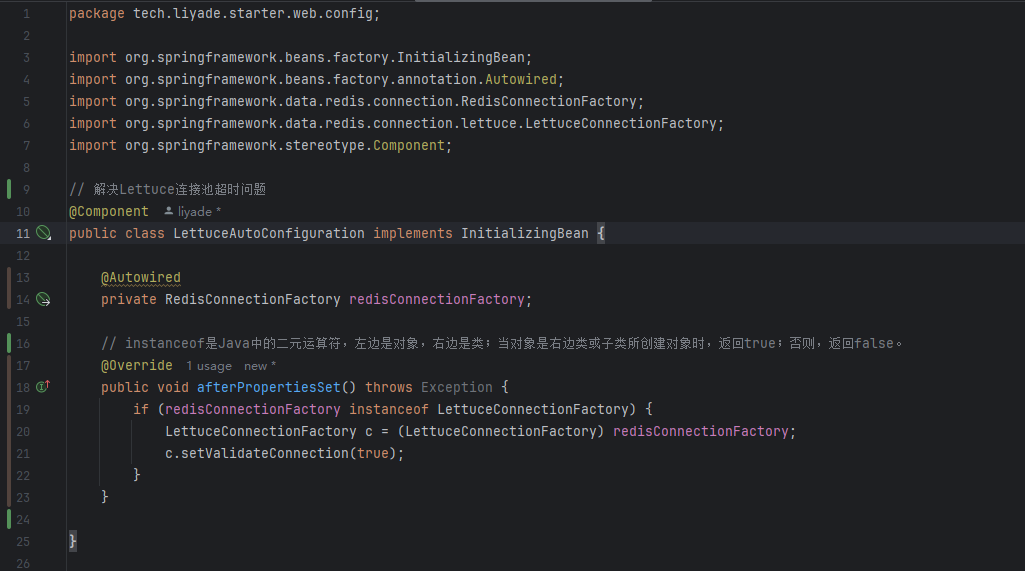Image resolution: width=1025 pixels, height=571 pixels.
Task: Click the 'package tech.liyade.starter.web.config' line
Action: [224, 13]
